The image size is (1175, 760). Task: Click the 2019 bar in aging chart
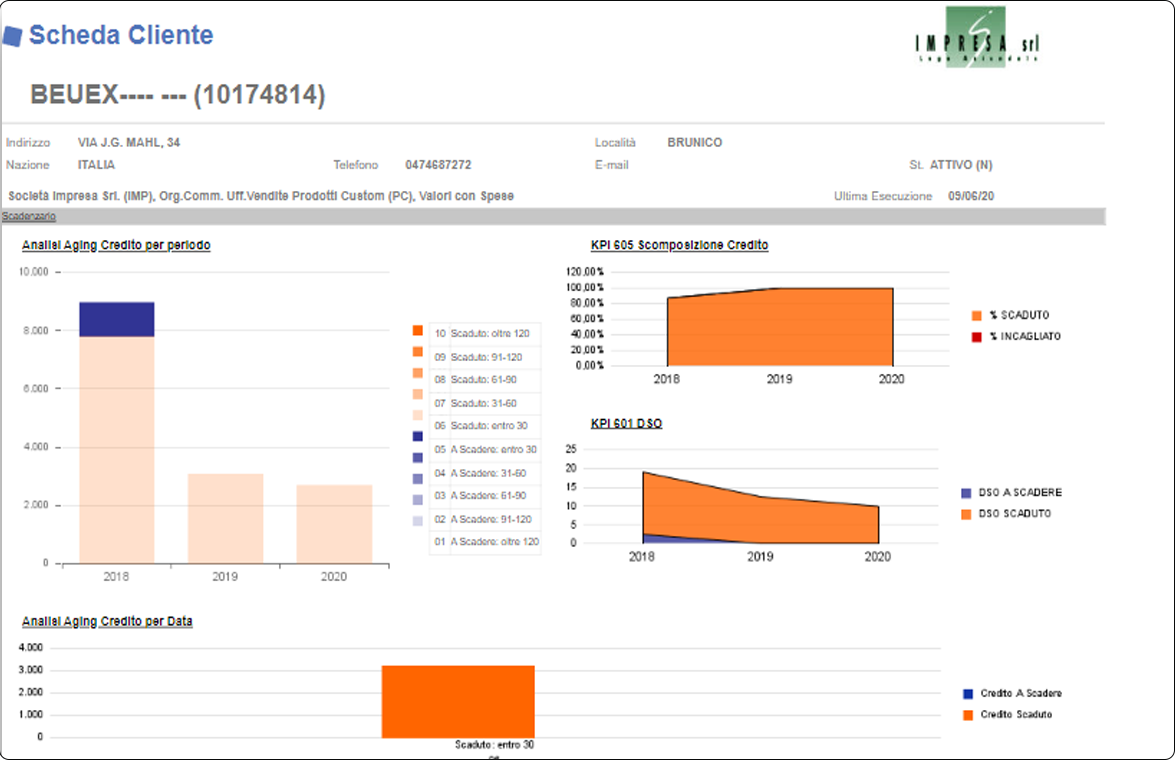[x=226, y=519]
